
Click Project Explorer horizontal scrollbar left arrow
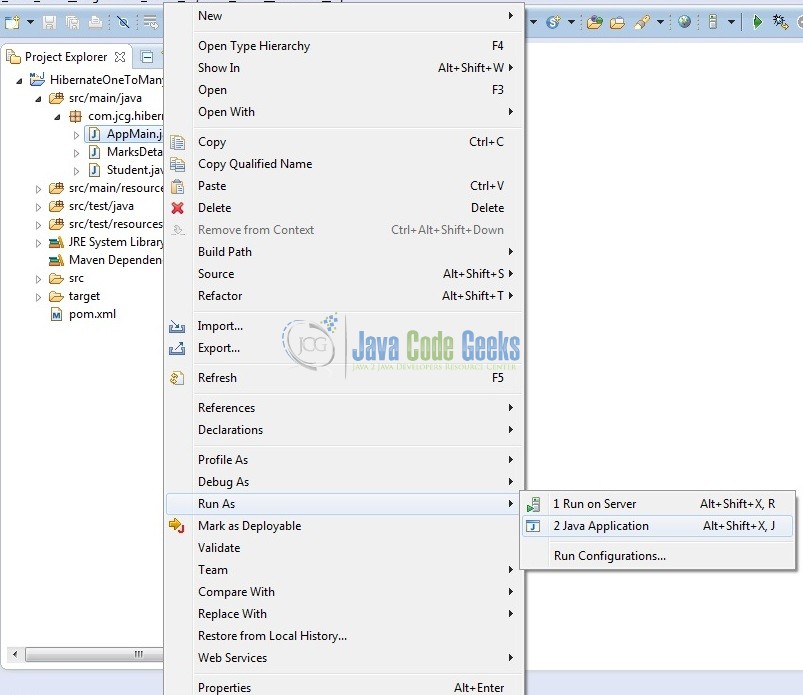(15, 654)
